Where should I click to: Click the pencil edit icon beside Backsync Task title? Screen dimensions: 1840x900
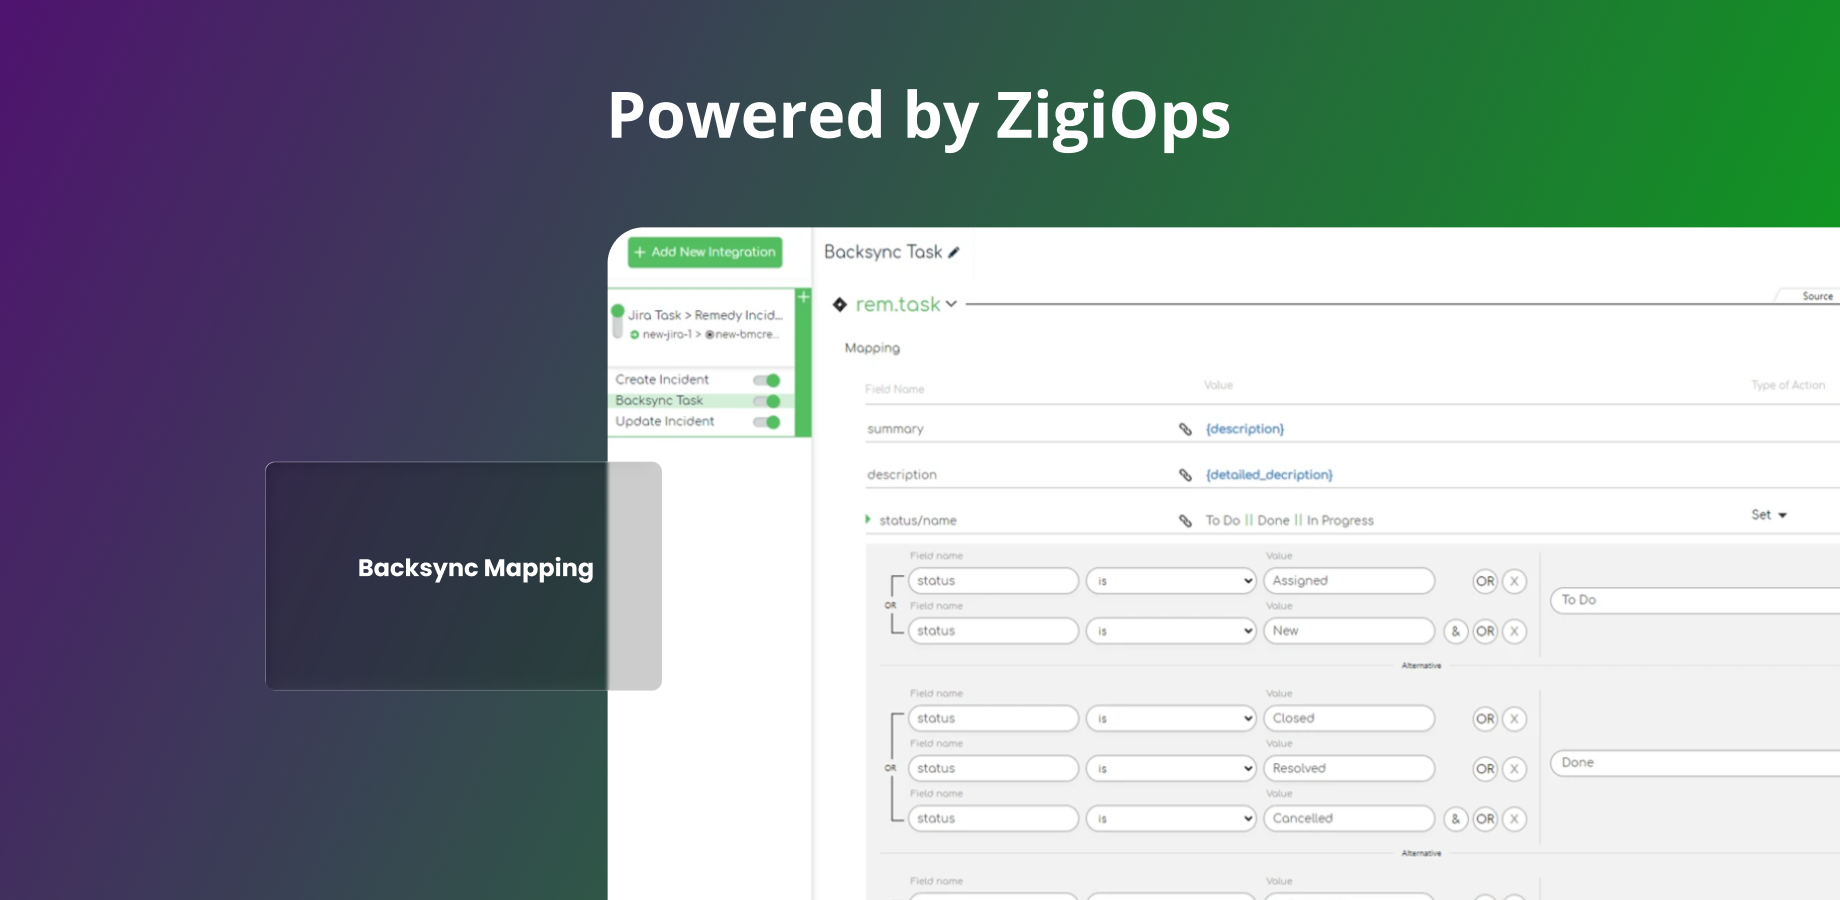click(956, 252)
